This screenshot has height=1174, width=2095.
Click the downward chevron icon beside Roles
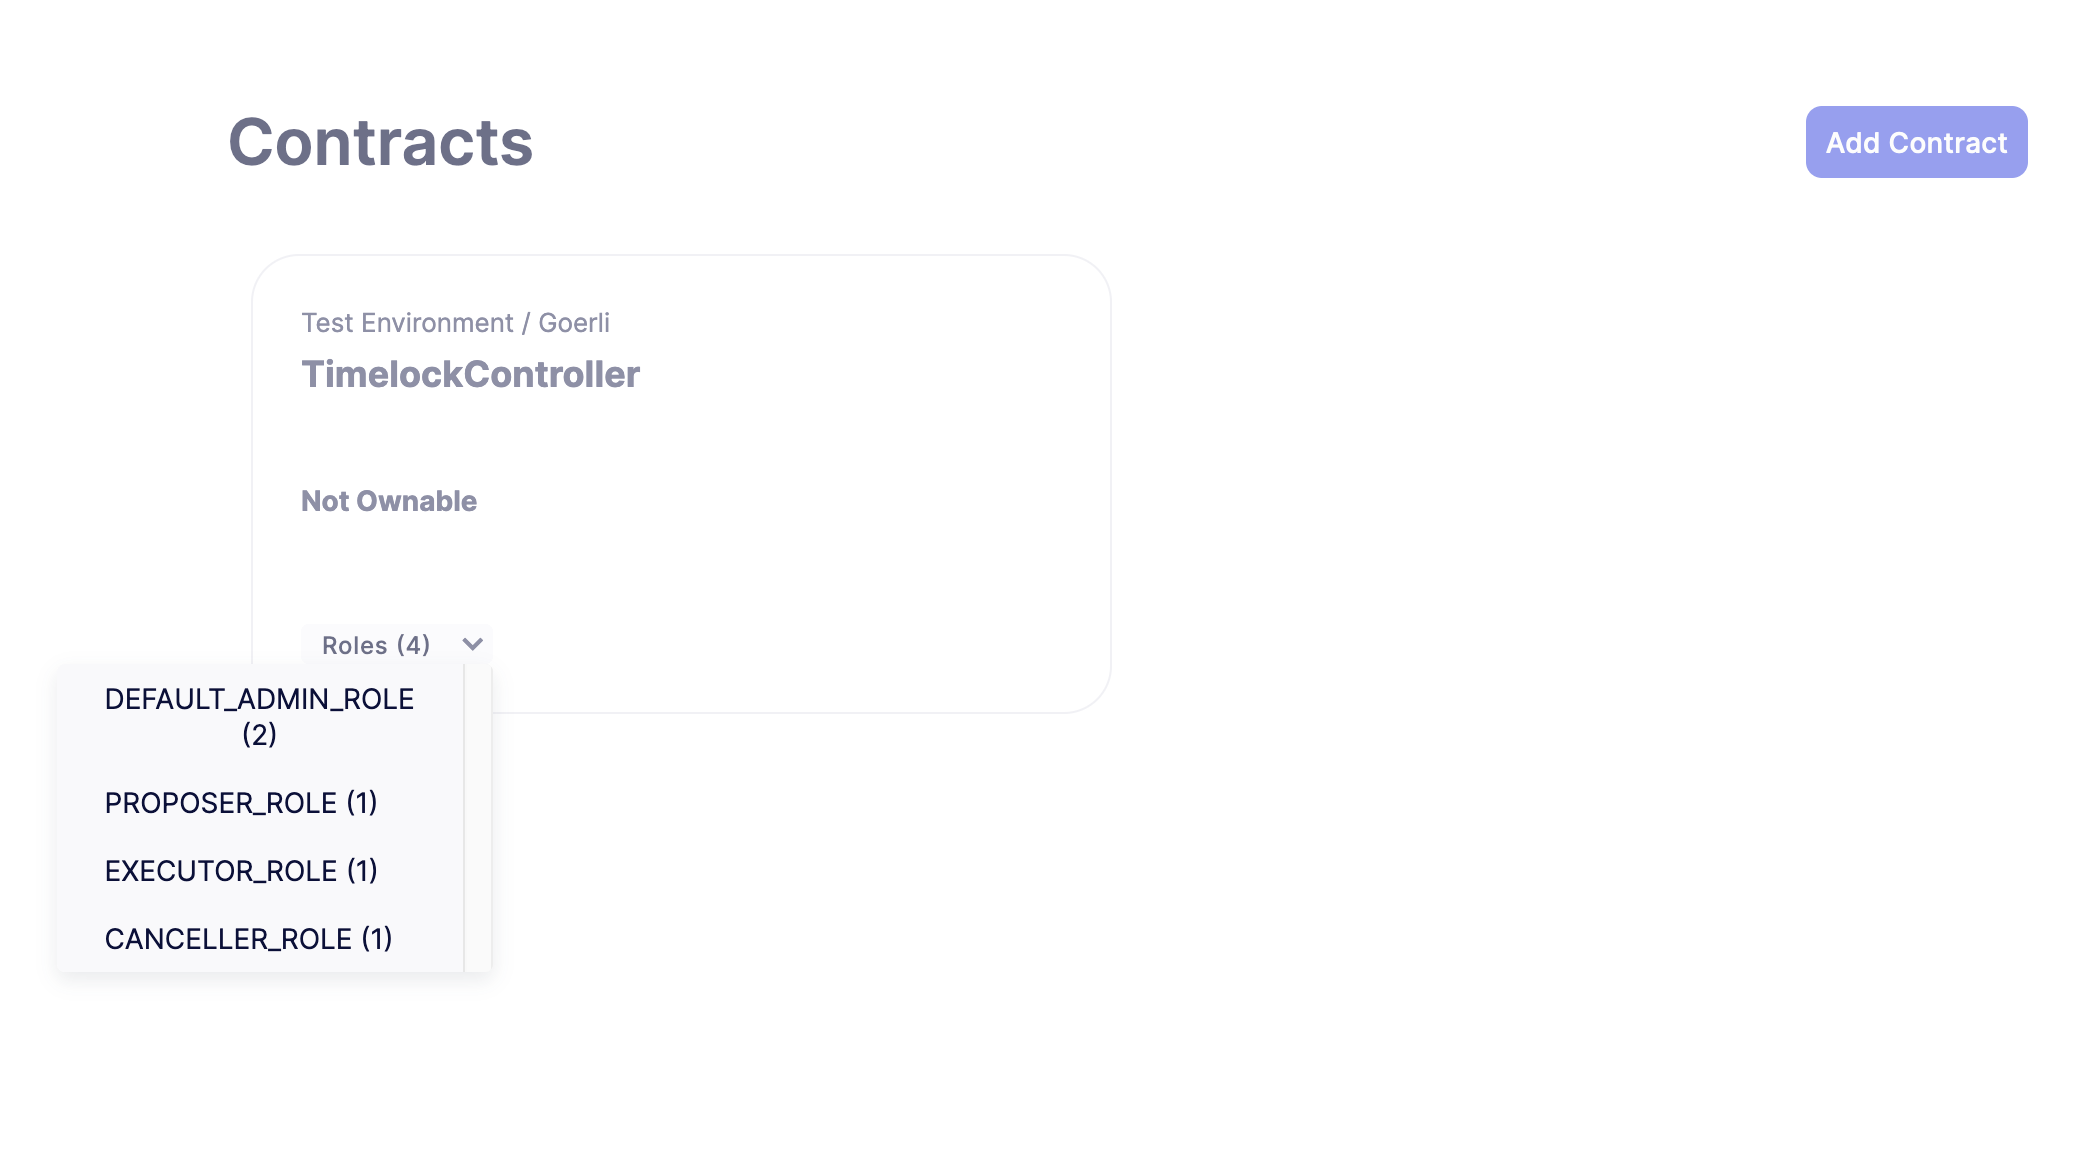[x=472, y=644]
